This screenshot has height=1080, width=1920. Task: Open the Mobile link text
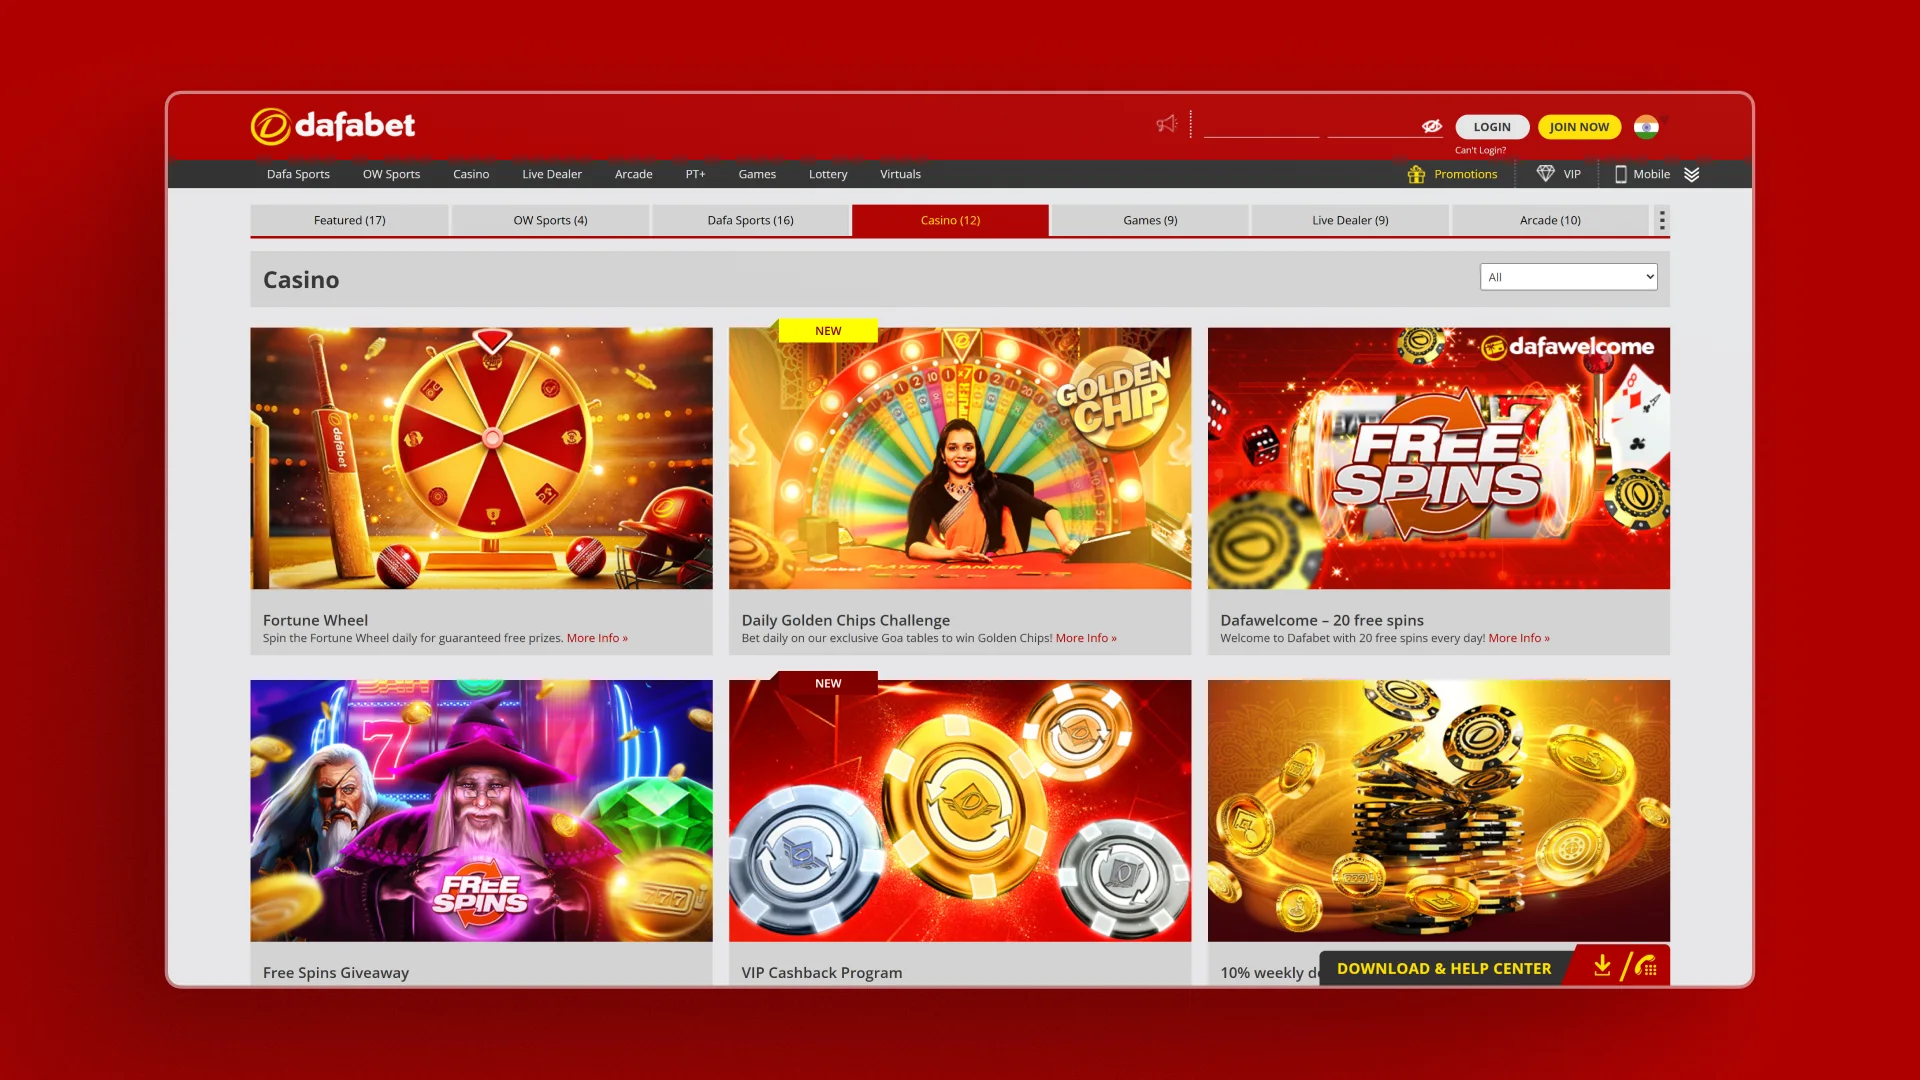point(1651,174)
